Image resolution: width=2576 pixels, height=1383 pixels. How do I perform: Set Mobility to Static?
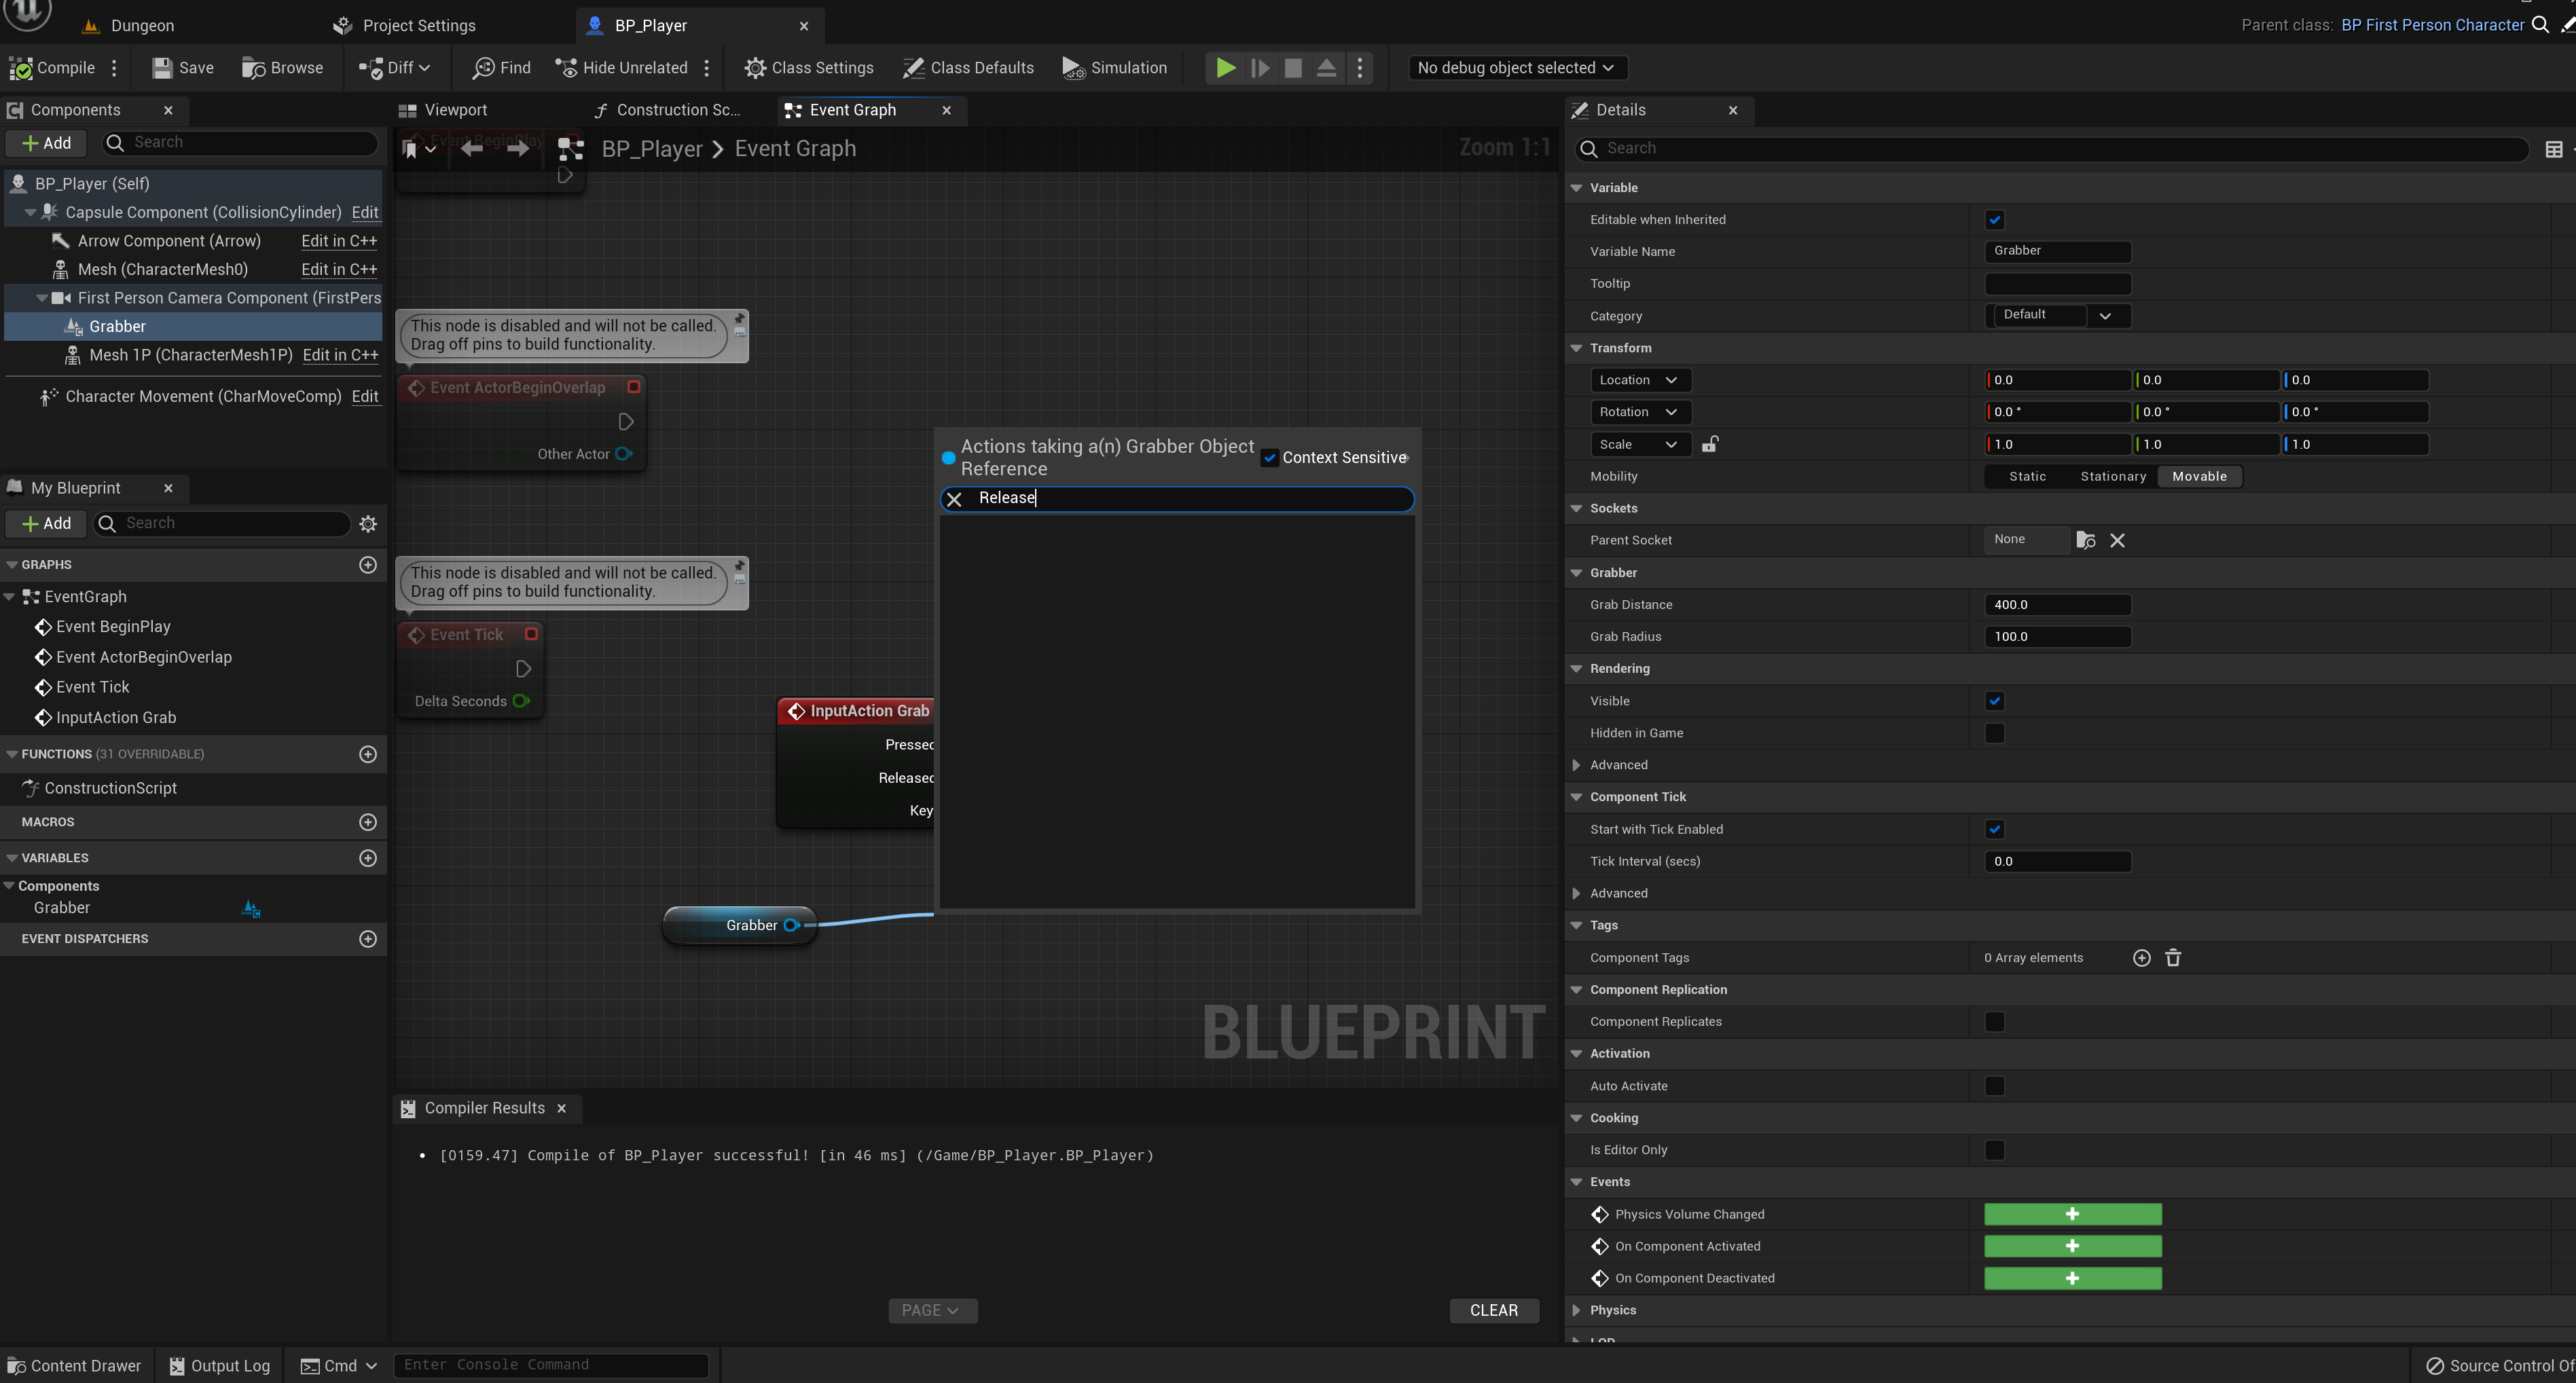pos(2027,476)
